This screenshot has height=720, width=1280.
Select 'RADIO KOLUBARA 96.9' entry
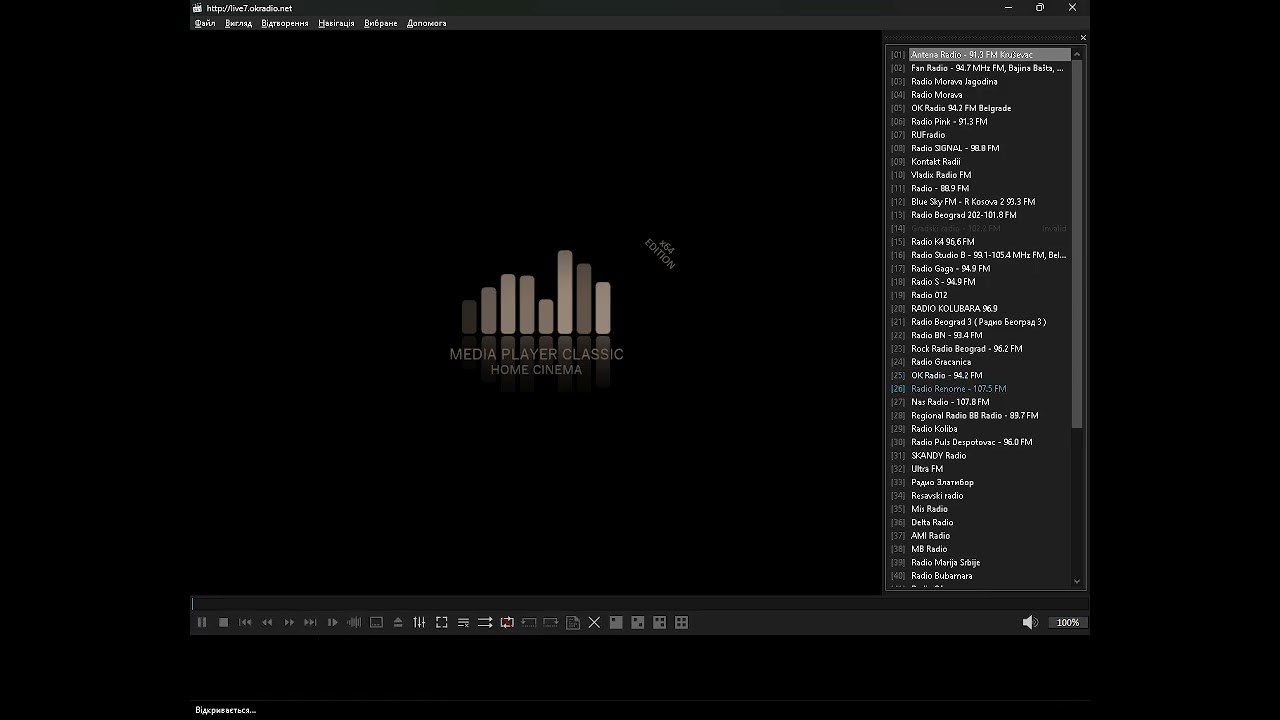pos(979,308)
